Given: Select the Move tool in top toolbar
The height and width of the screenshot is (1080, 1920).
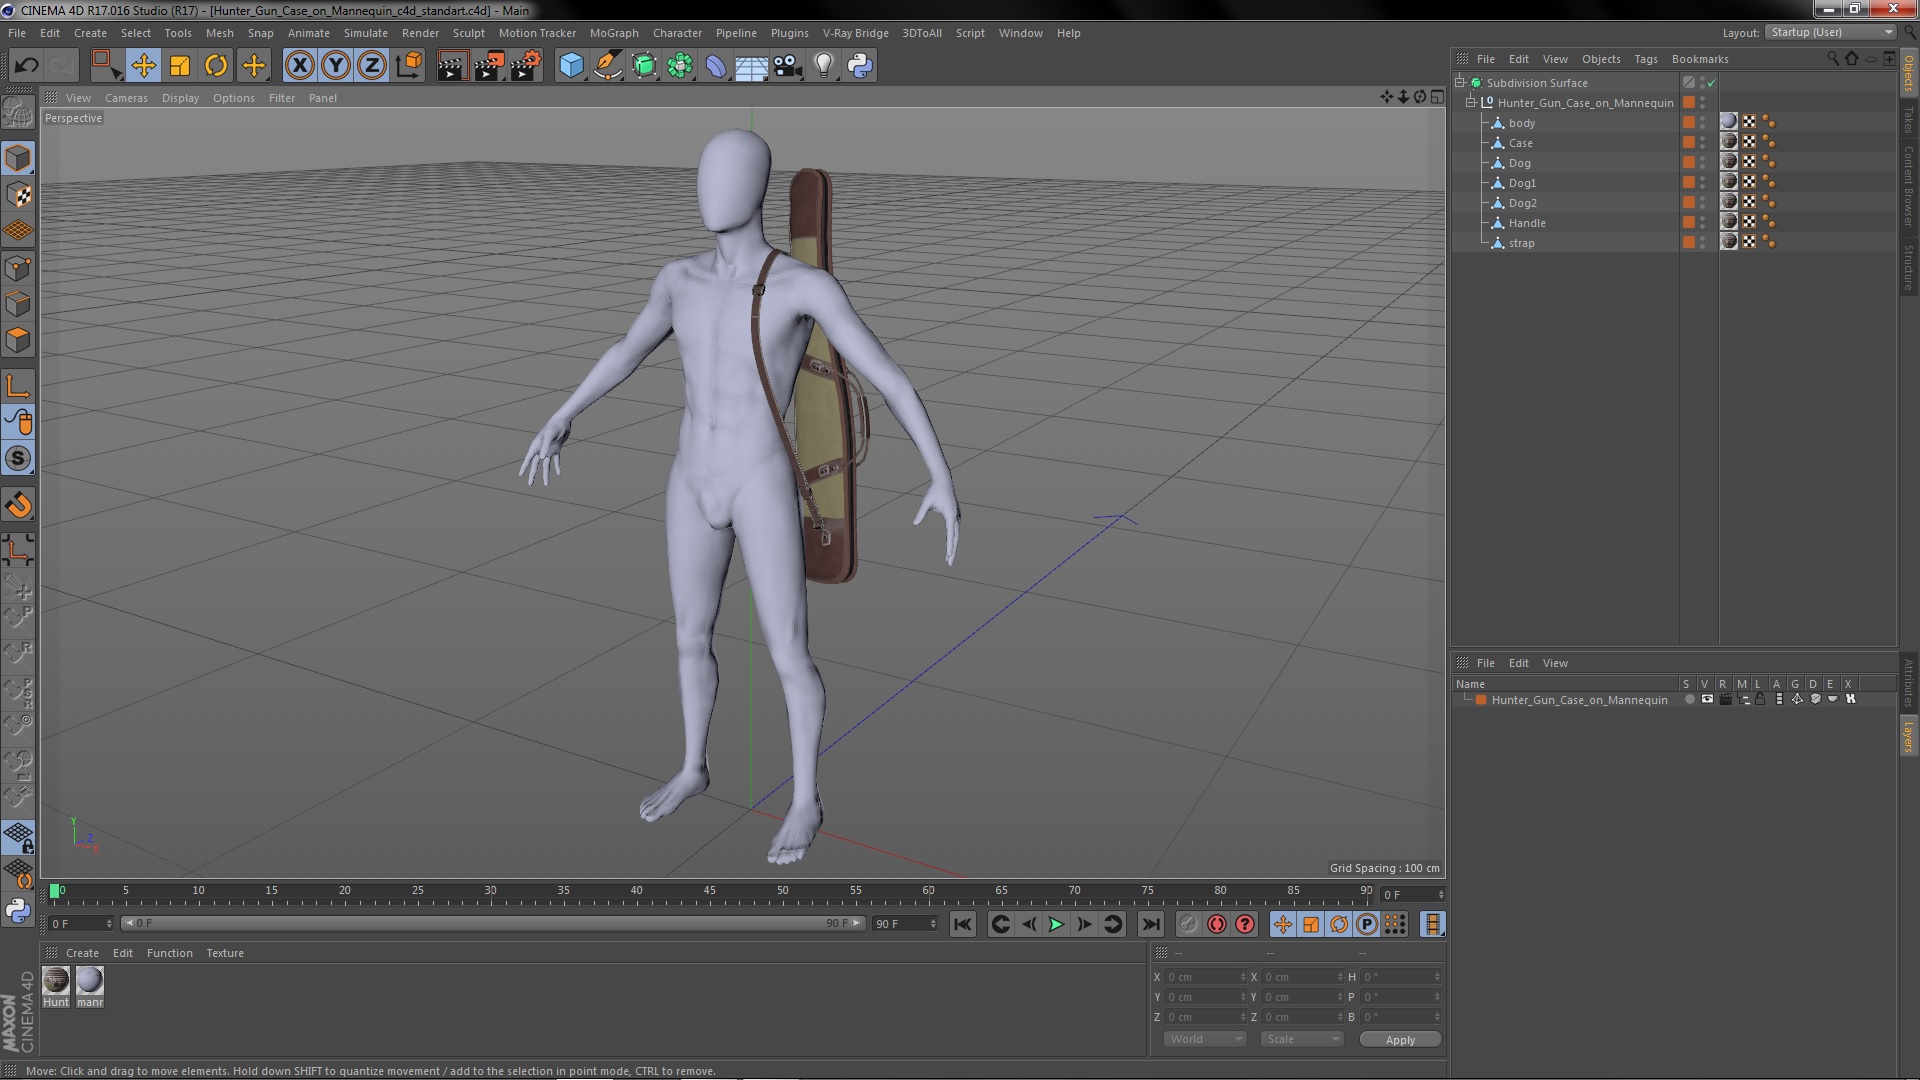Looking at the screenshot, I should 143,66.
